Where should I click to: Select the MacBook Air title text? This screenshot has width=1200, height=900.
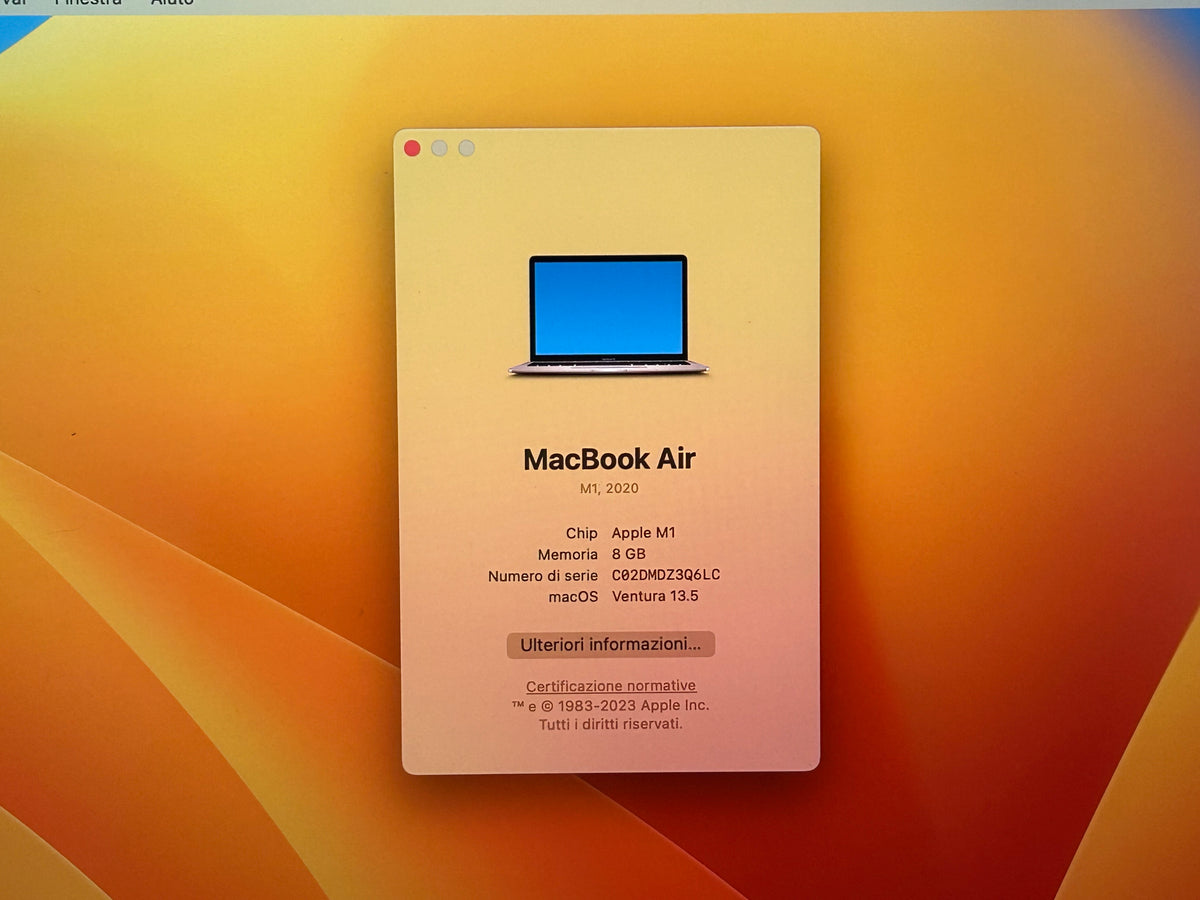click(609, 459)
